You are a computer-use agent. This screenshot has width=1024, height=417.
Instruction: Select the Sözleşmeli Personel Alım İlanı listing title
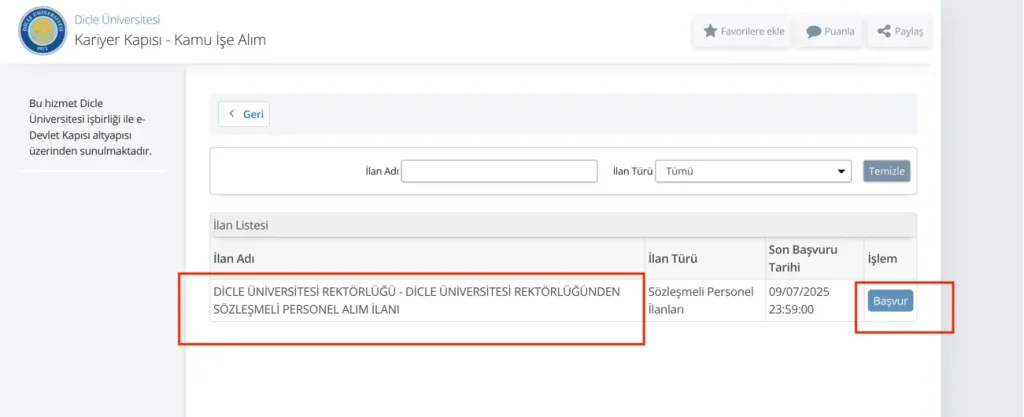click(x=416, y=300)
